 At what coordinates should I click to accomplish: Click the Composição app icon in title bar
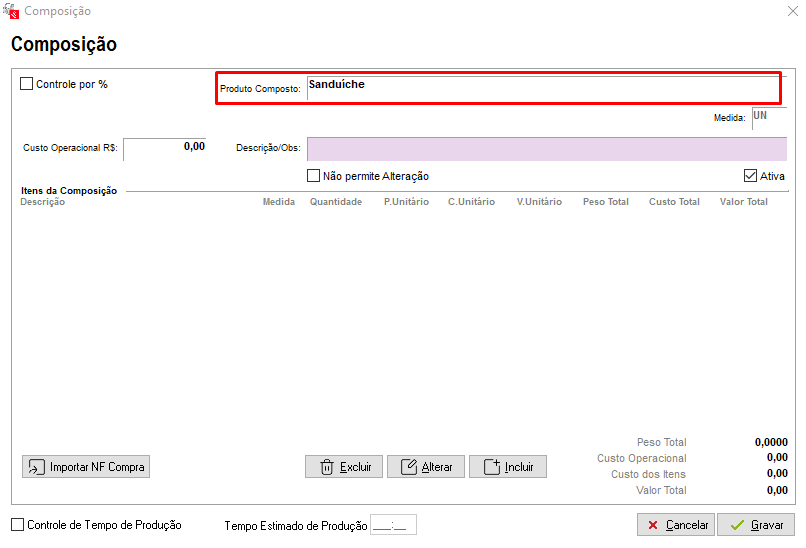click(x=11, y=10)
